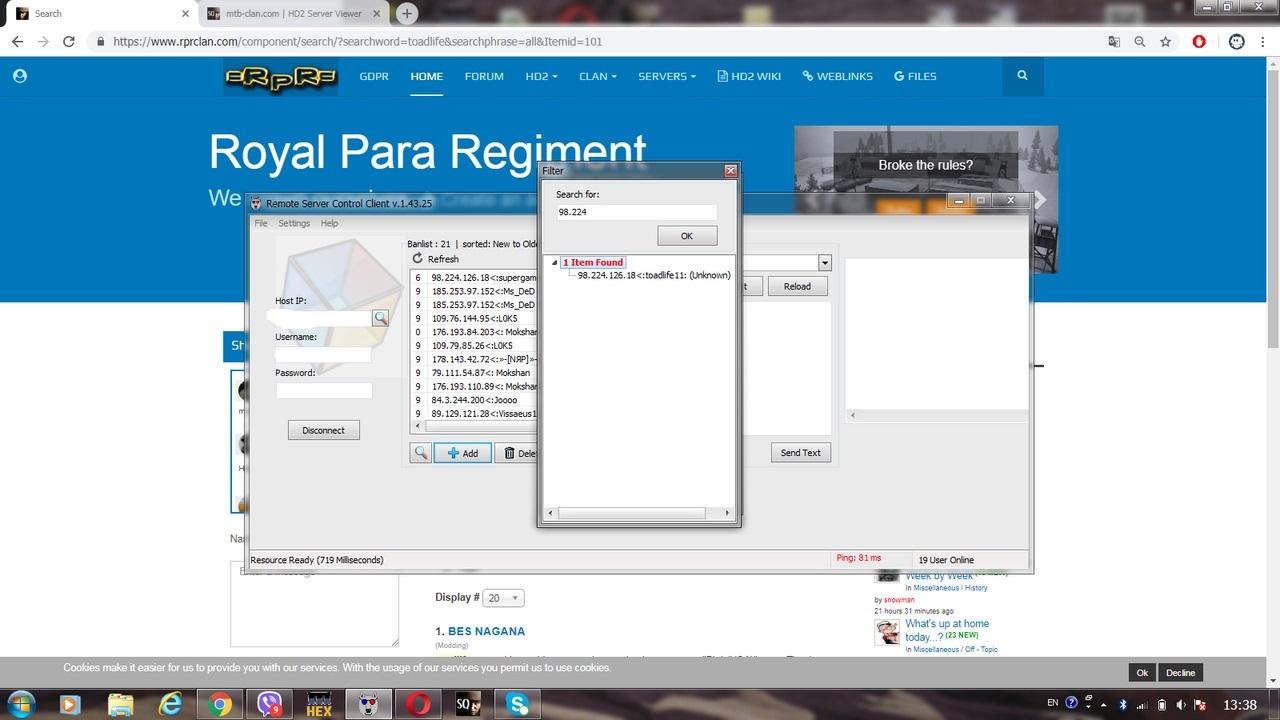Open the 'Display #' 20 dropdown

tap(503, 598)
